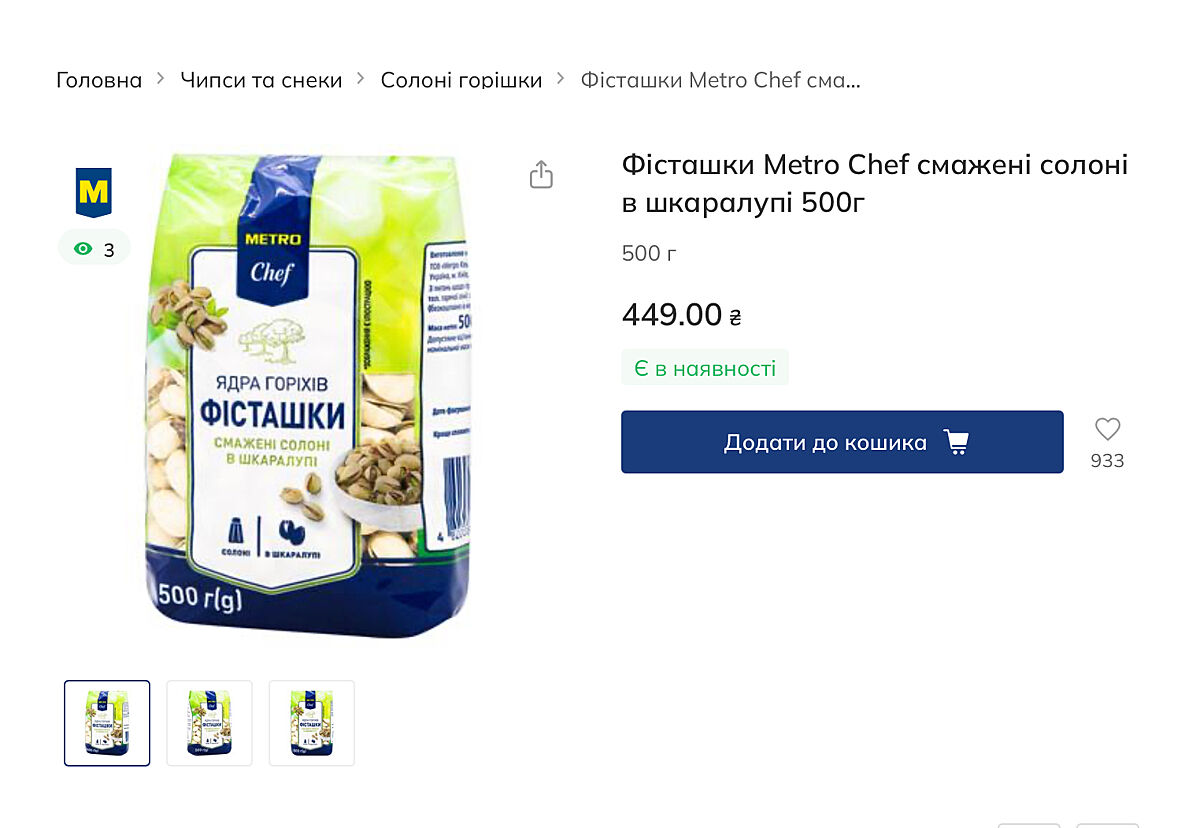Click the green eye views counter badge
Image resolution: width=1200 pixels, height=828 pixels.
[x=94, y=249]
